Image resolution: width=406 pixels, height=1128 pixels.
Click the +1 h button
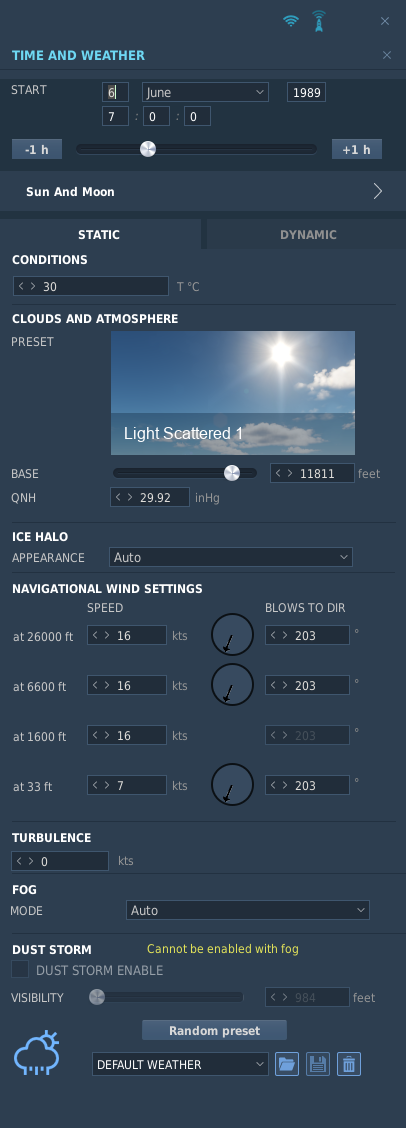(356, 149)
